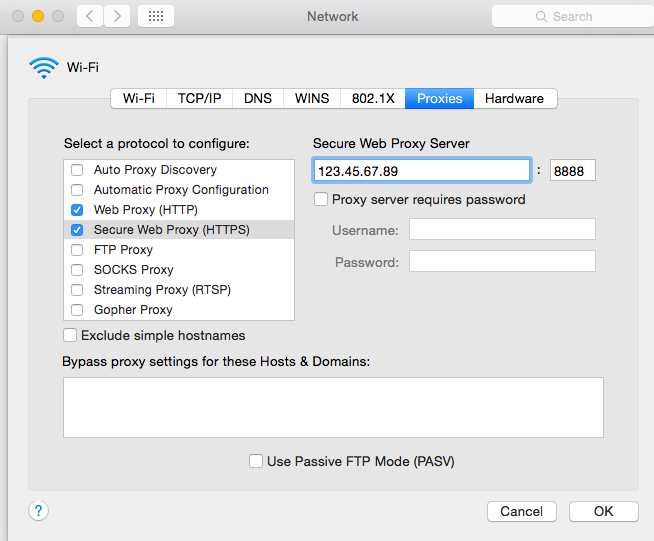
Task: Click the forward navigation arrow
Action: [x=117, y=16]
